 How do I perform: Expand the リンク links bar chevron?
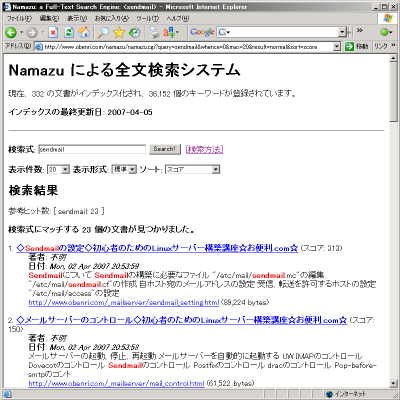393,45
